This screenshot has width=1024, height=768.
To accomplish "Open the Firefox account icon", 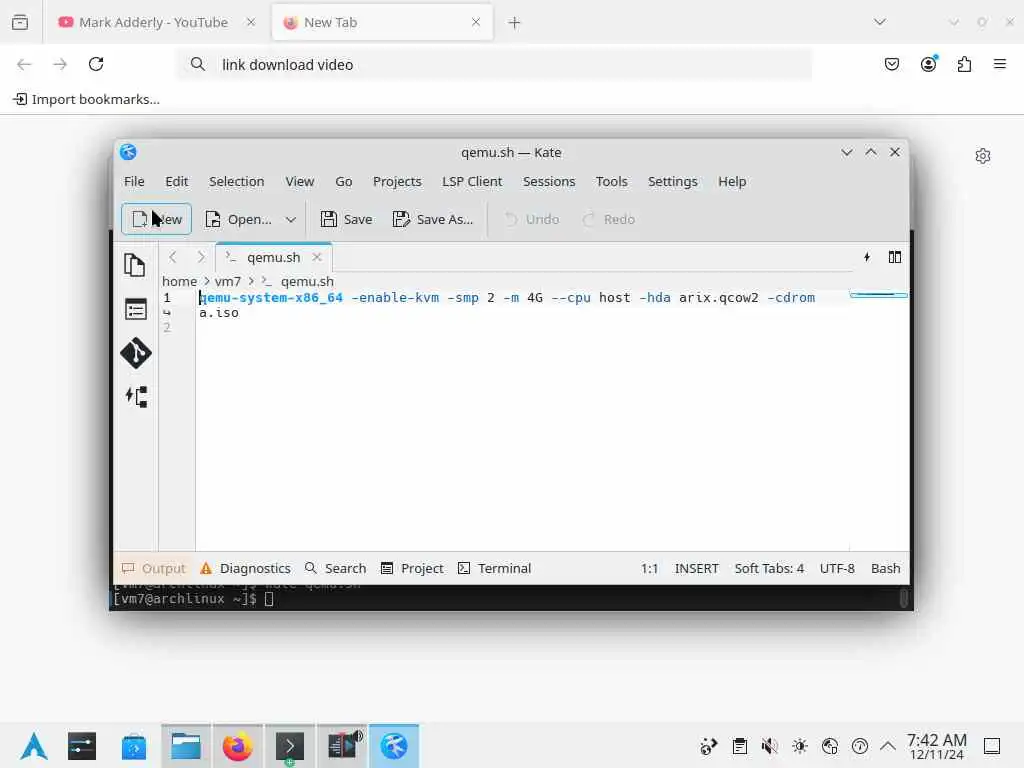I will 928,64.
